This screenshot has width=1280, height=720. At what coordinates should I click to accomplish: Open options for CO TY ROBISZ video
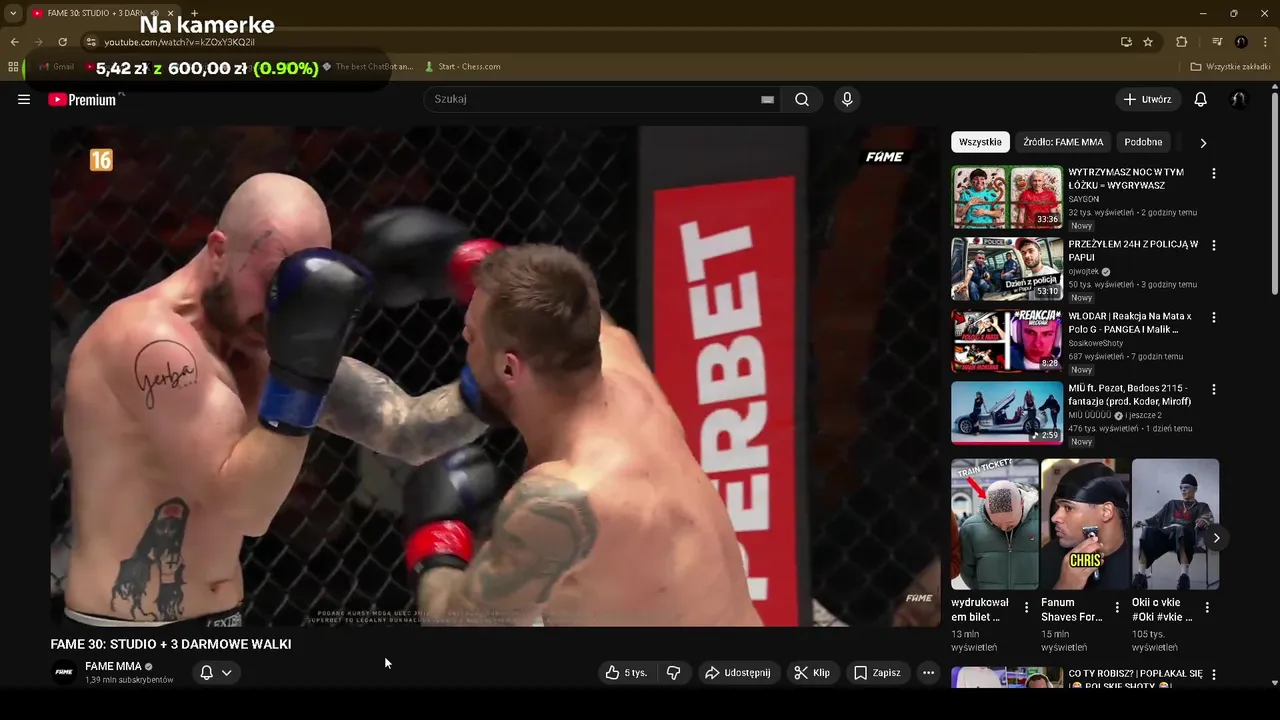pyautogui.click(x=1214, y=676)
